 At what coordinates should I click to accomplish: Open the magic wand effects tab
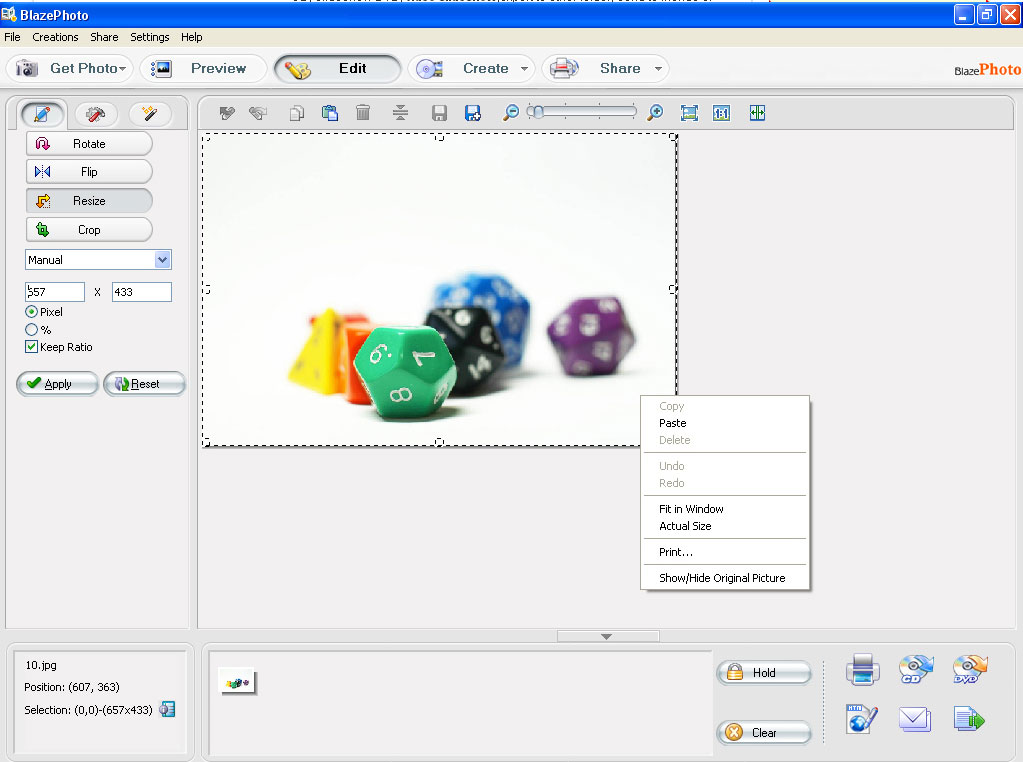click(x=150, y=114)
